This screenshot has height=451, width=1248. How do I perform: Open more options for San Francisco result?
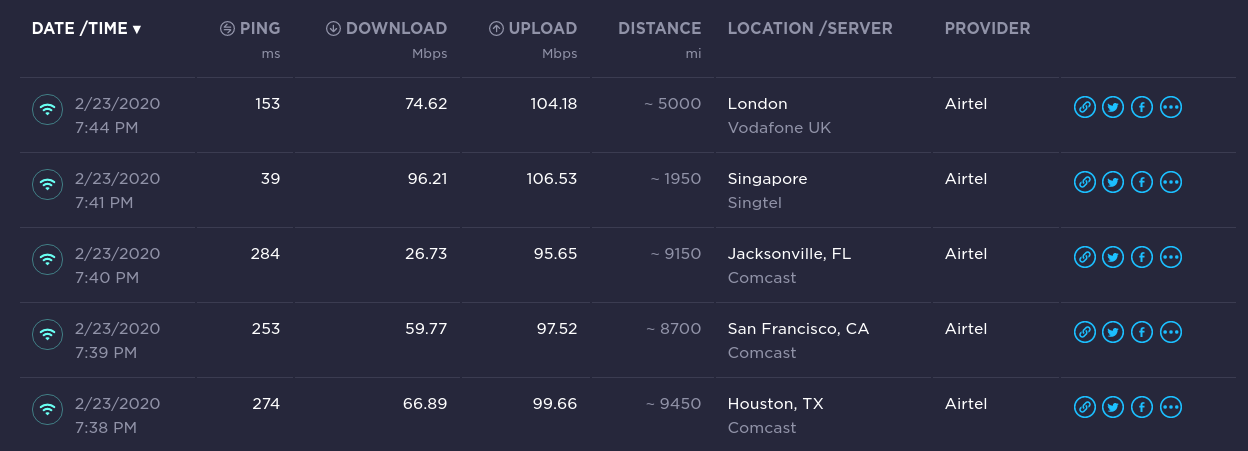point(1171,332)
